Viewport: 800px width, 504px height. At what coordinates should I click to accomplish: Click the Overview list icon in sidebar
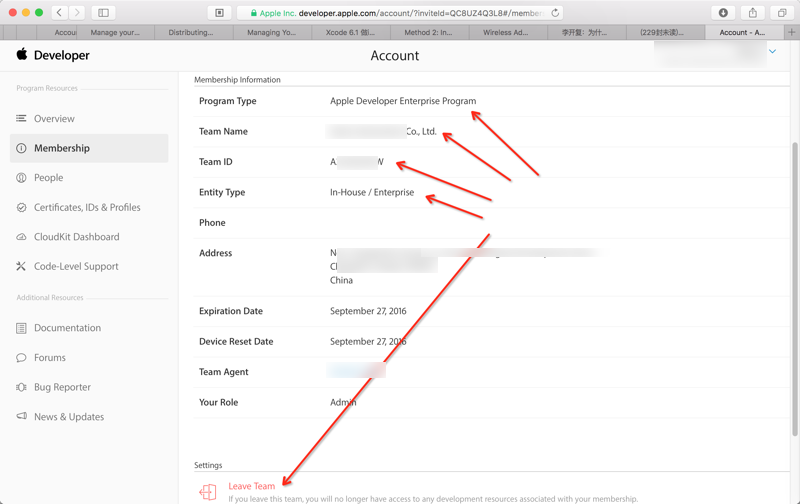coord(21,118)
